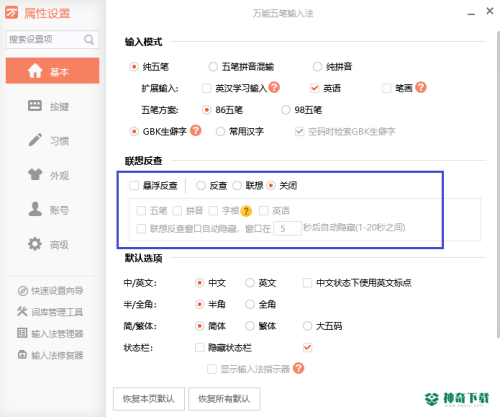This screenshot has height=417, width=500.
Task: Click 恢复所有默认 button
Action: 224,399
